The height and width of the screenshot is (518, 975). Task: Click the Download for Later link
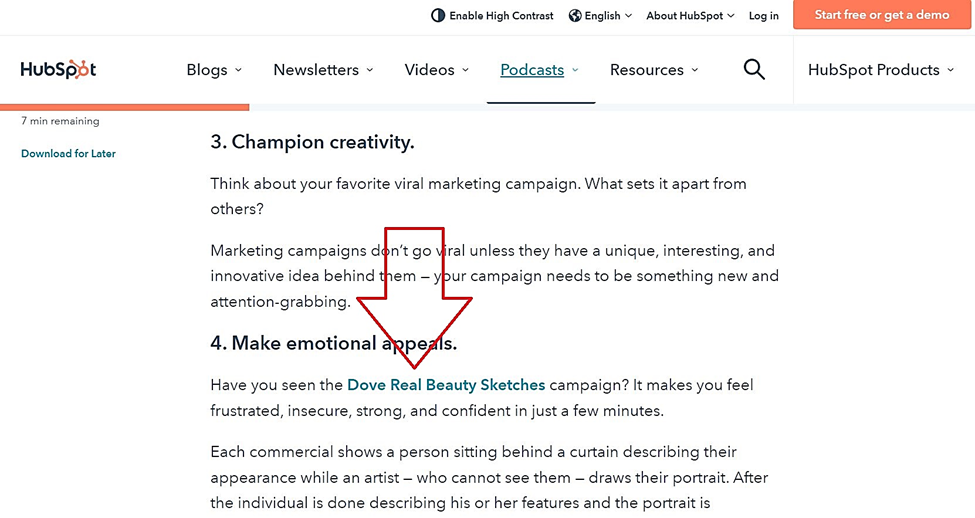pyautogui.click(x=68, y=154)
